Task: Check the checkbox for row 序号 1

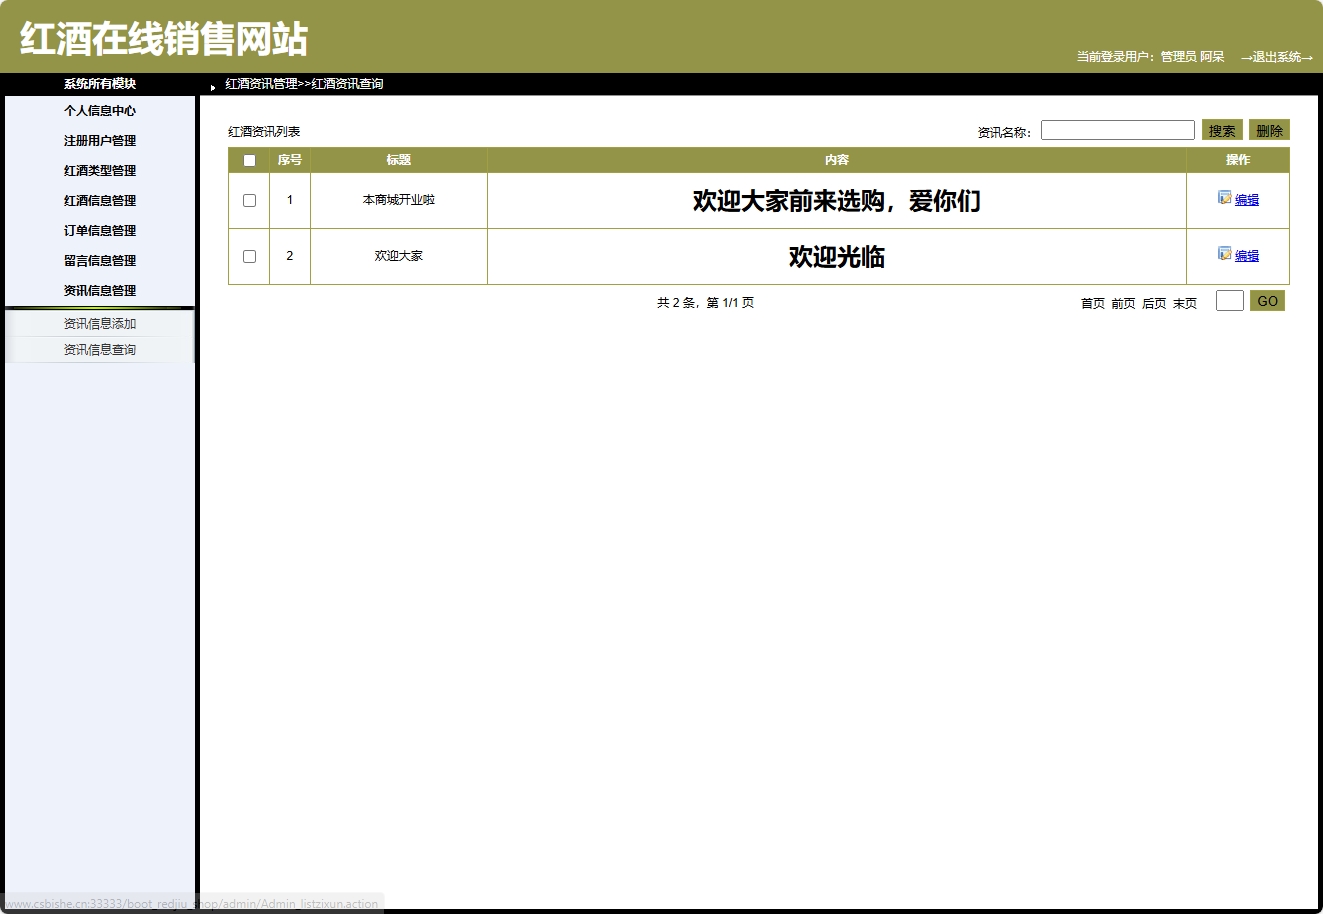Action: [249, 199]
